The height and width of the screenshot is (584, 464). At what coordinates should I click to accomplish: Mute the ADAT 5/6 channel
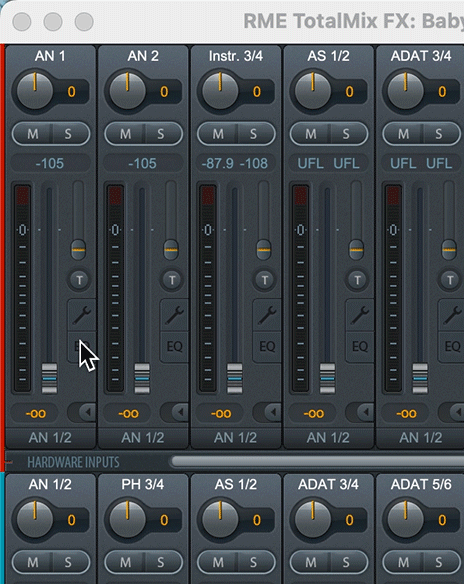[403, 562]
